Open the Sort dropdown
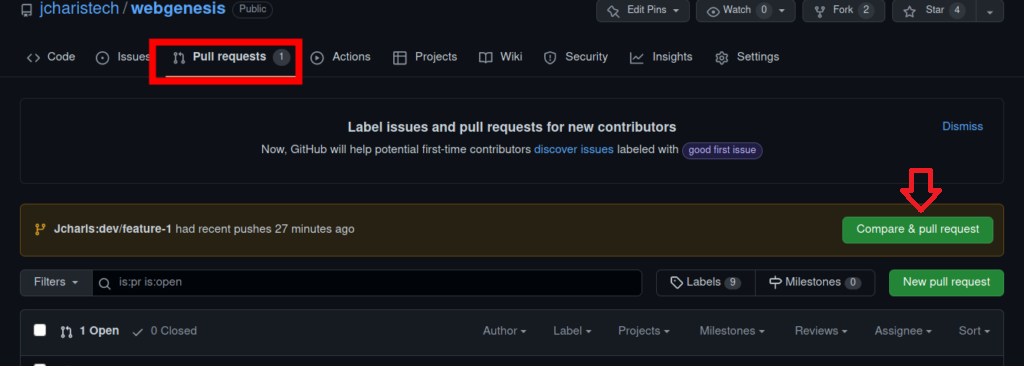The image size is (1024, 366). click(974, 331)
